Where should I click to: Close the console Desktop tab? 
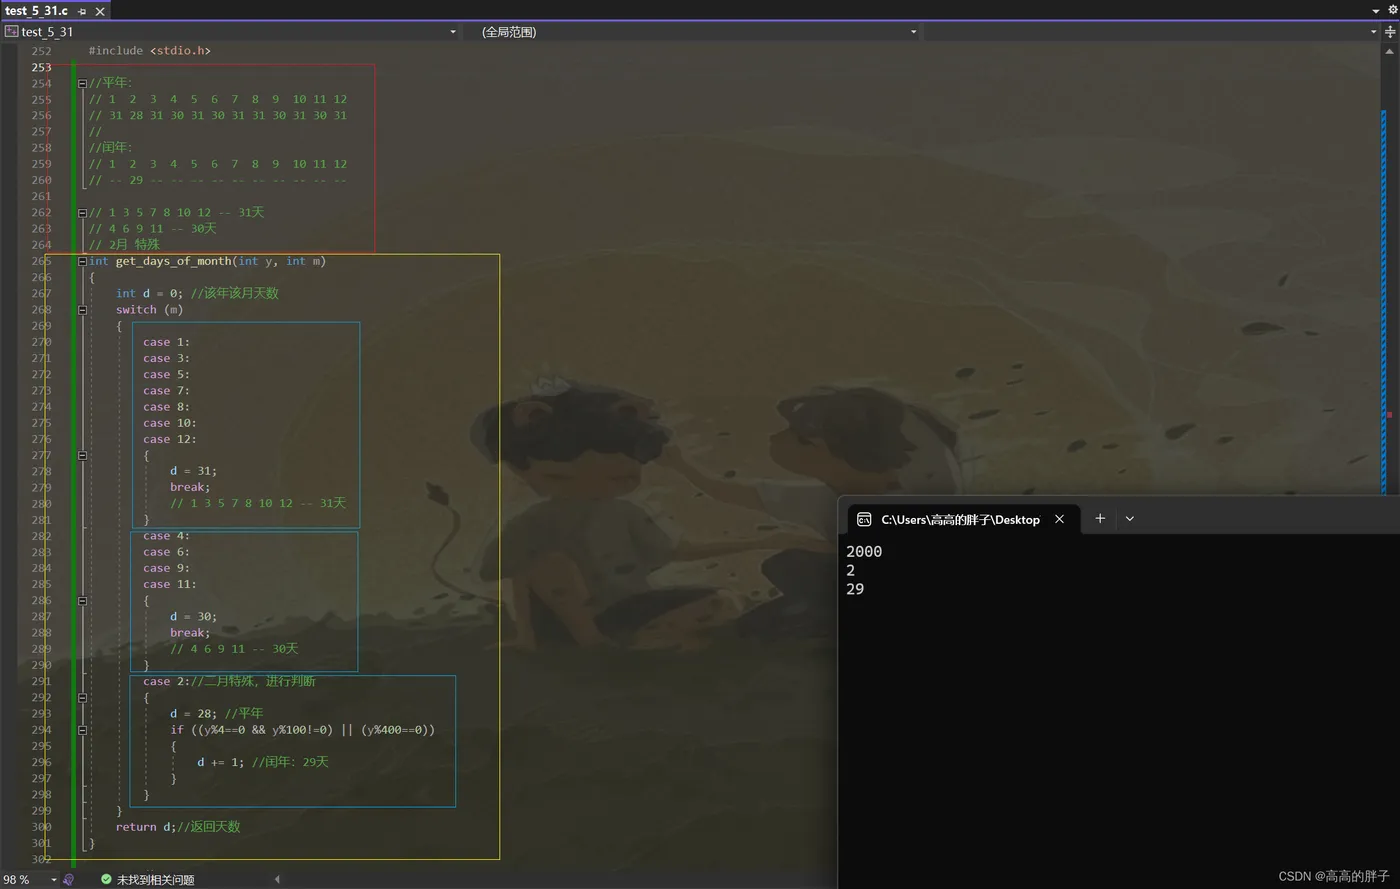coord(1059,519)
